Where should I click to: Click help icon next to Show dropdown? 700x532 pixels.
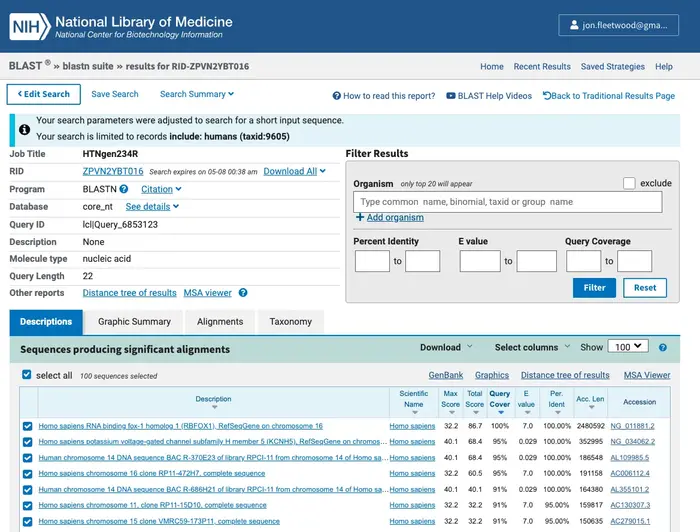pyautogui.click(x=663, y=347)
